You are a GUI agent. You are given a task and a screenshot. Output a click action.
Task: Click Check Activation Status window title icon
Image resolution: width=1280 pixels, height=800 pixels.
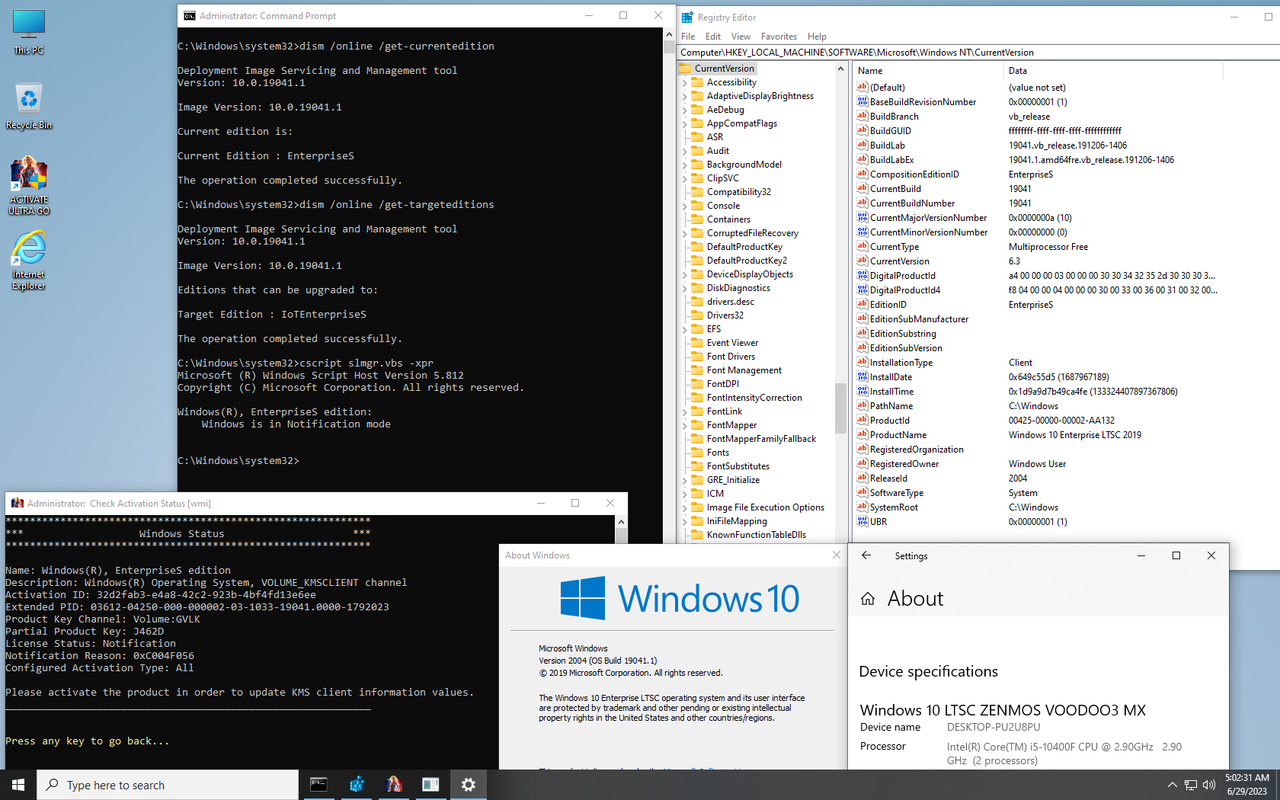pyautogui.click(x=17, y=503)
